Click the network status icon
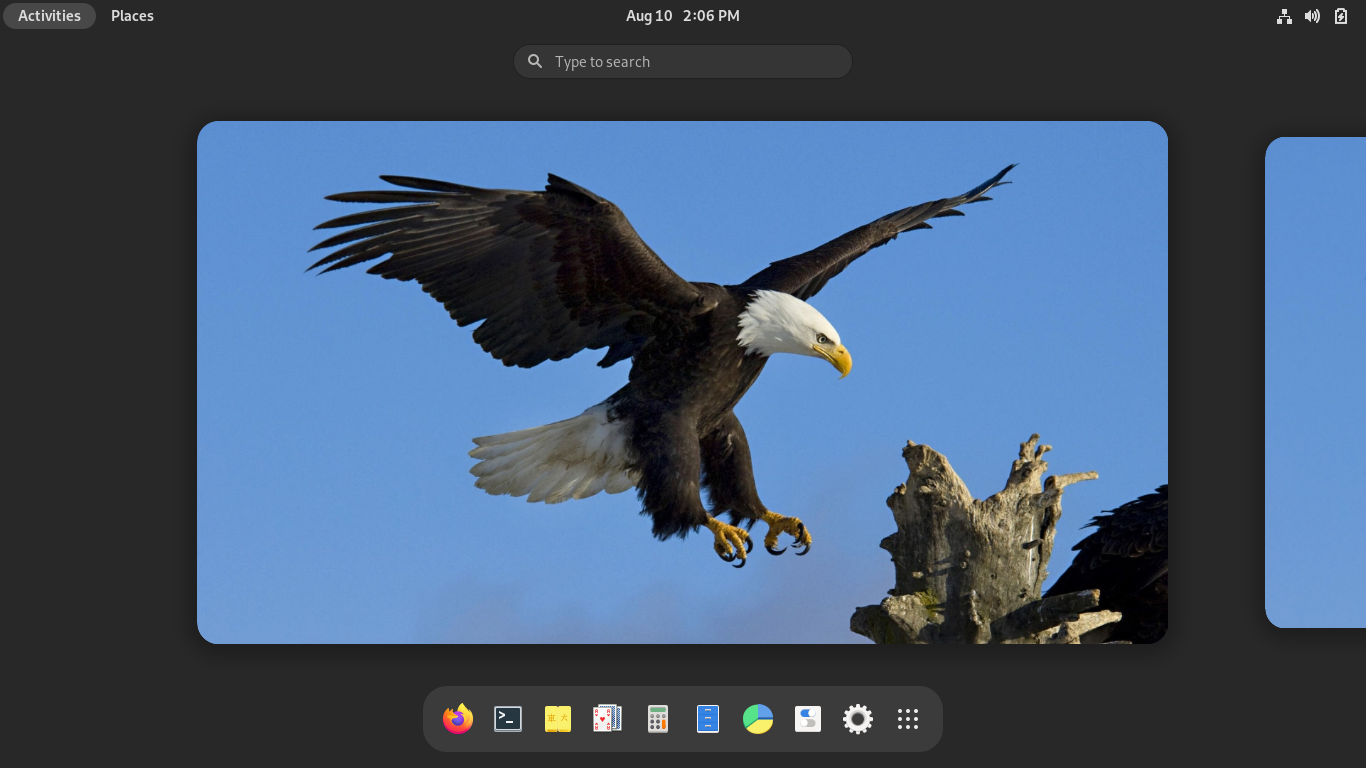This screenshot has height=768, width=1366. tap(1284, 16)
